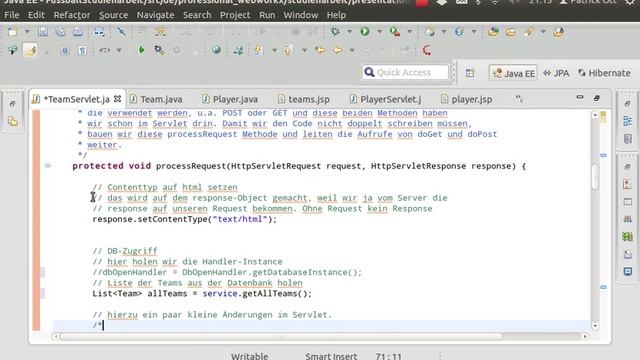
Task: Toggle Block Selection mode icon
Action: (x=64, y=50)
